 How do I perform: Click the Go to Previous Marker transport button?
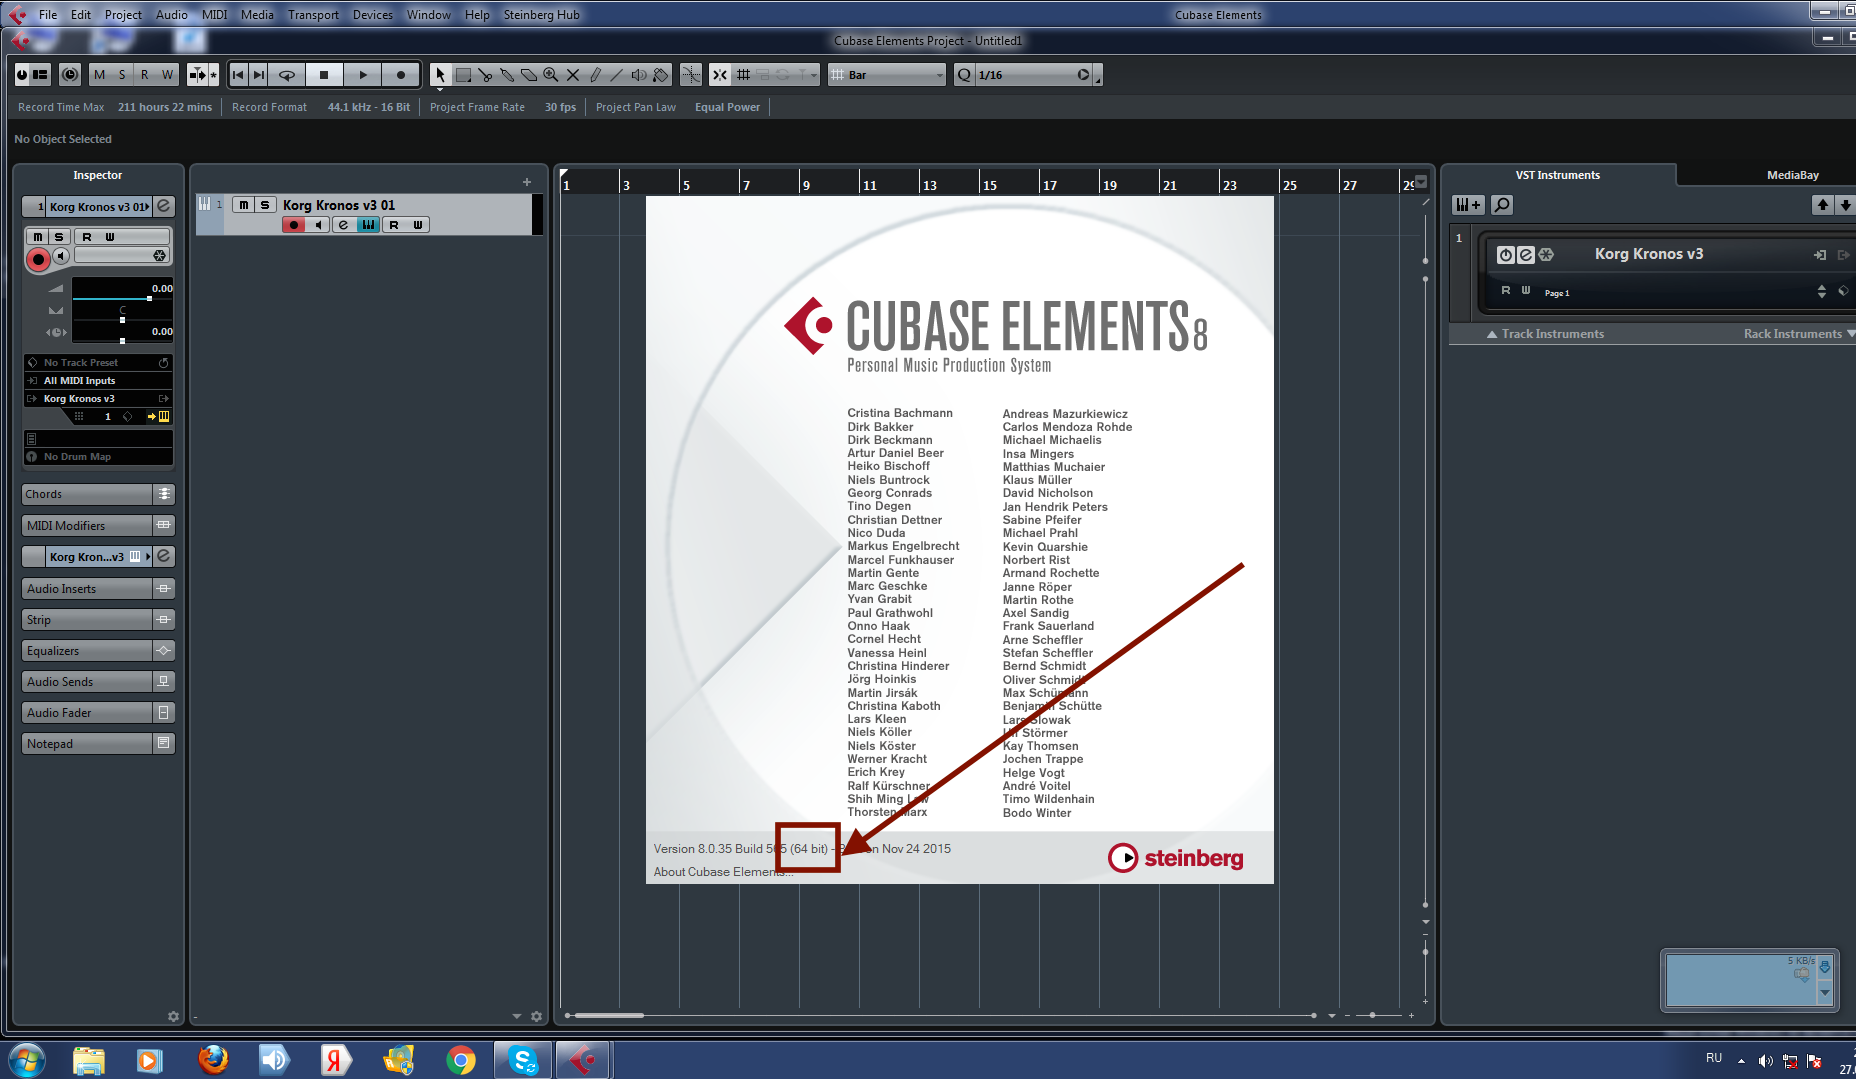tap(238, 75)
